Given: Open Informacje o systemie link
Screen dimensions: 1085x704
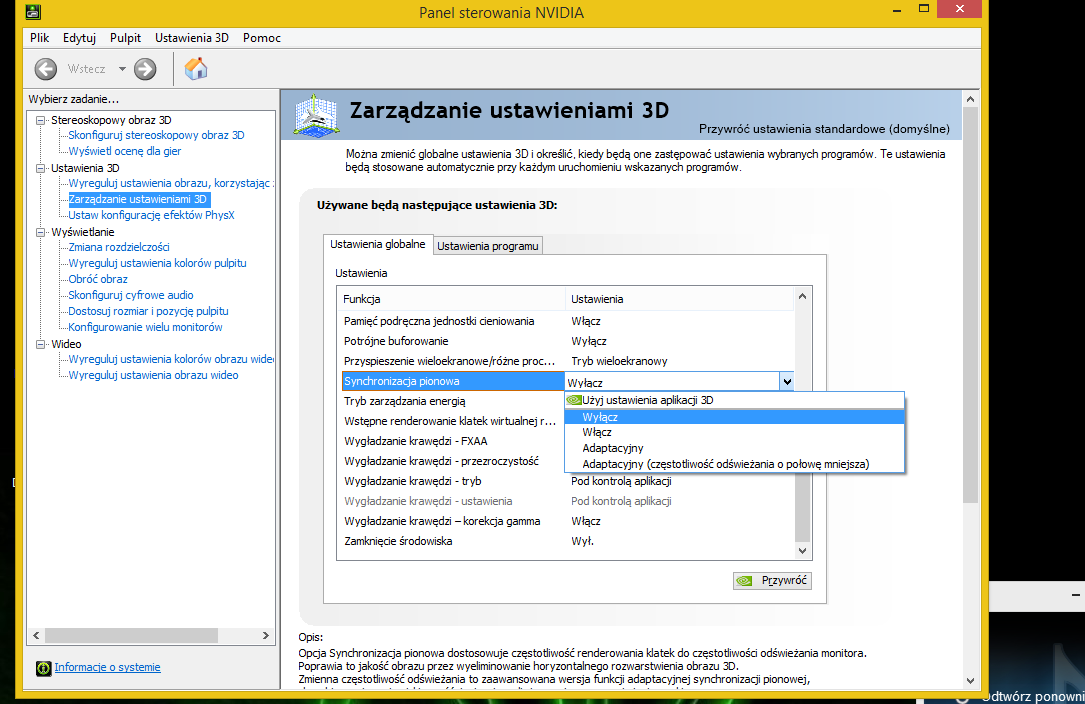Looking at the screenshot, I should (107, 667).
